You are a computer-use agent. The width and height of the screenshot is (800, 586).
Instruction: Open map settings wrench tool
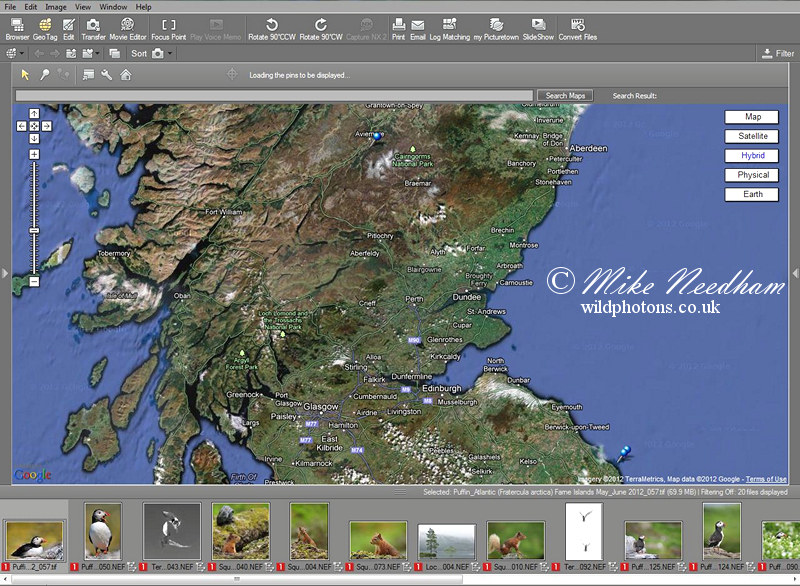tap(107, 75)
